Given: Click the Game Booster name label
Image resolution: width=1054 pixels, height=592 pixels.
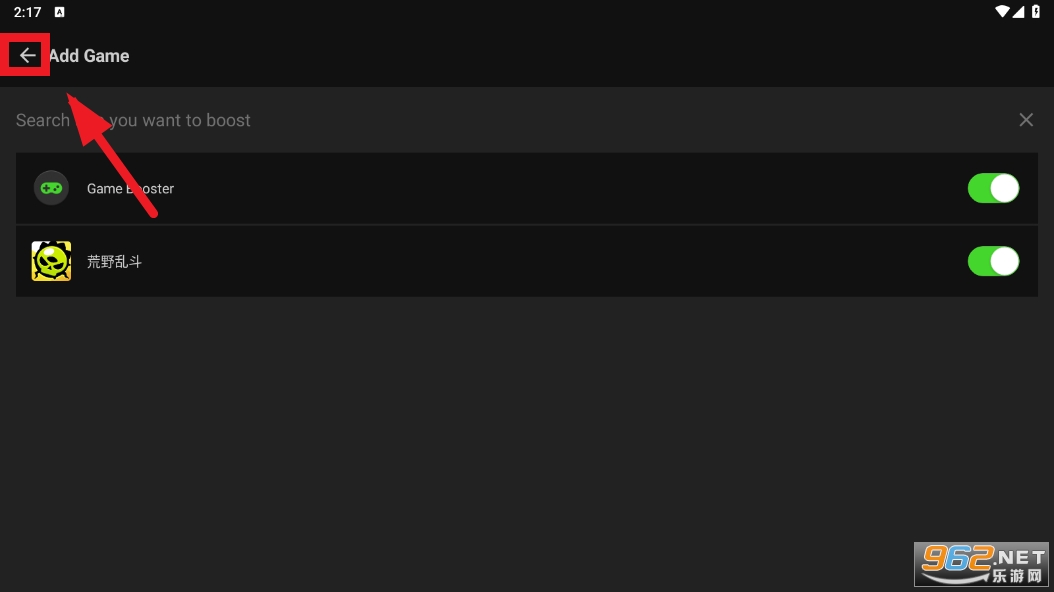Looking at the screenshot, I should 130,189.
